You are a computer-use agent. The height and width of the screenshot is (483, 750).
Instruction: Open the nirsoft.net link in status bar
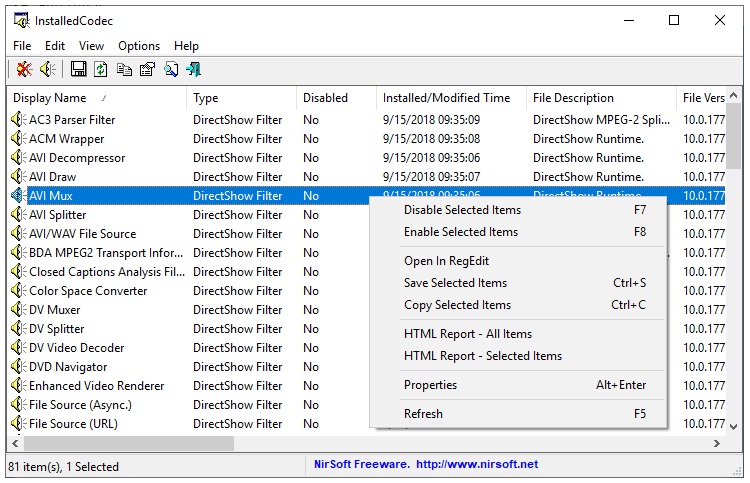477,465
